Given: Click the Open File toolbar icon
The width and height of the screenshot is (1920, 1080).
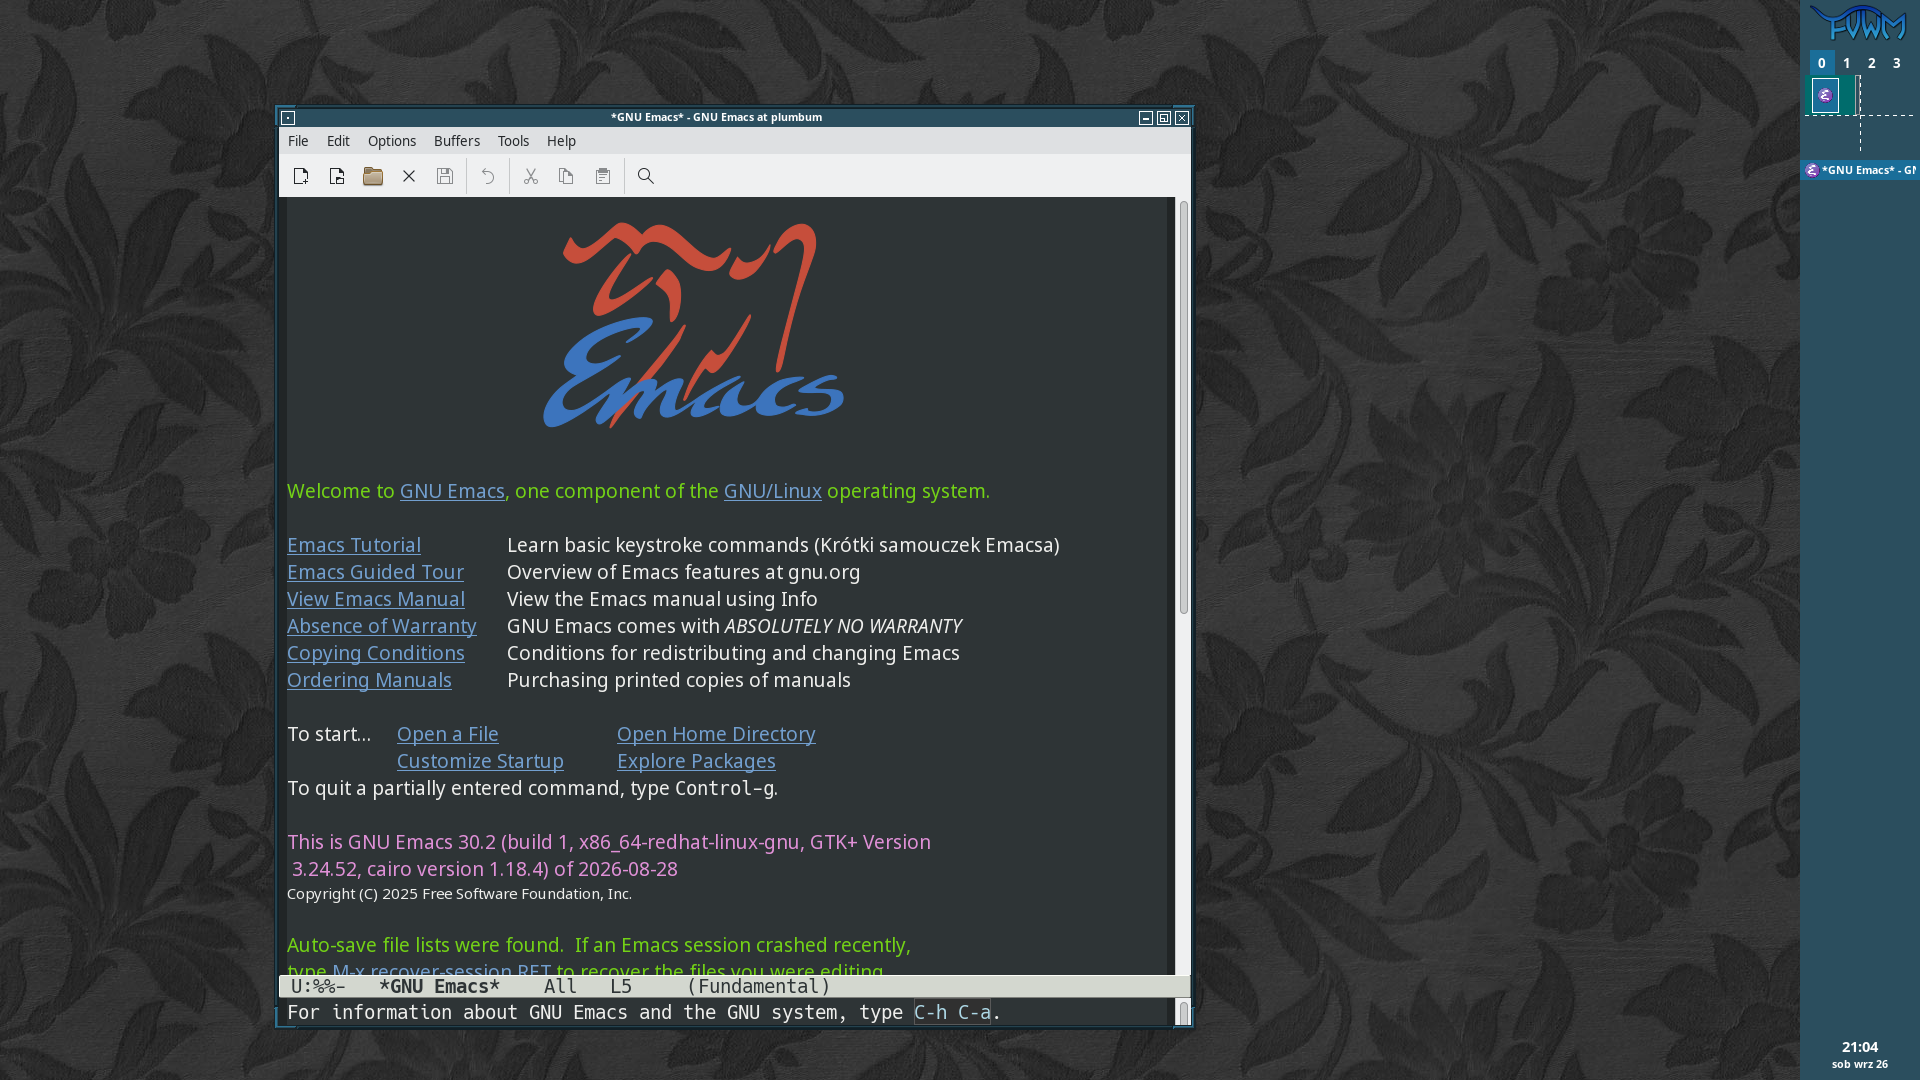Looking at the screenshot, I should (x=337, y=177).
